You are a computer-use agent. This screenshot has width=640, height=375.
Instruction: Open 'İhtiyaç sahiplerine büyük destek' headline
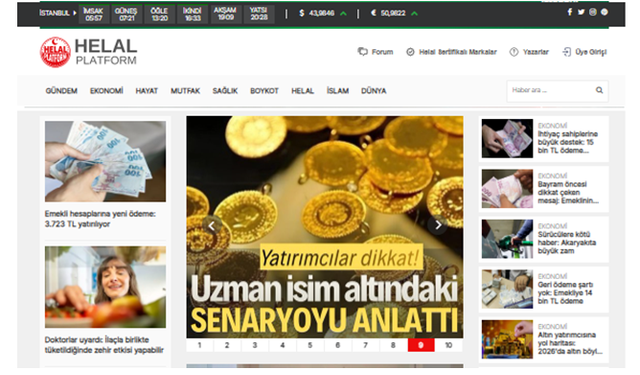point(568,142)
